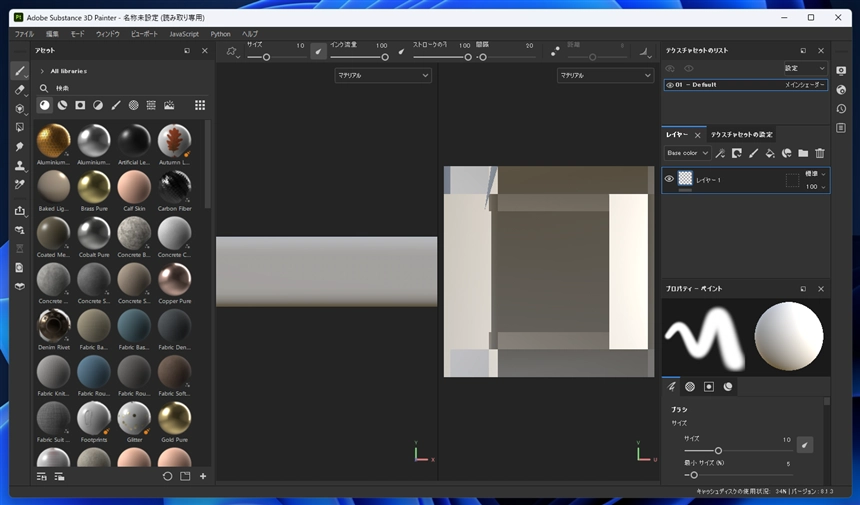Switch asset view to grid icon

click(200, 105)
